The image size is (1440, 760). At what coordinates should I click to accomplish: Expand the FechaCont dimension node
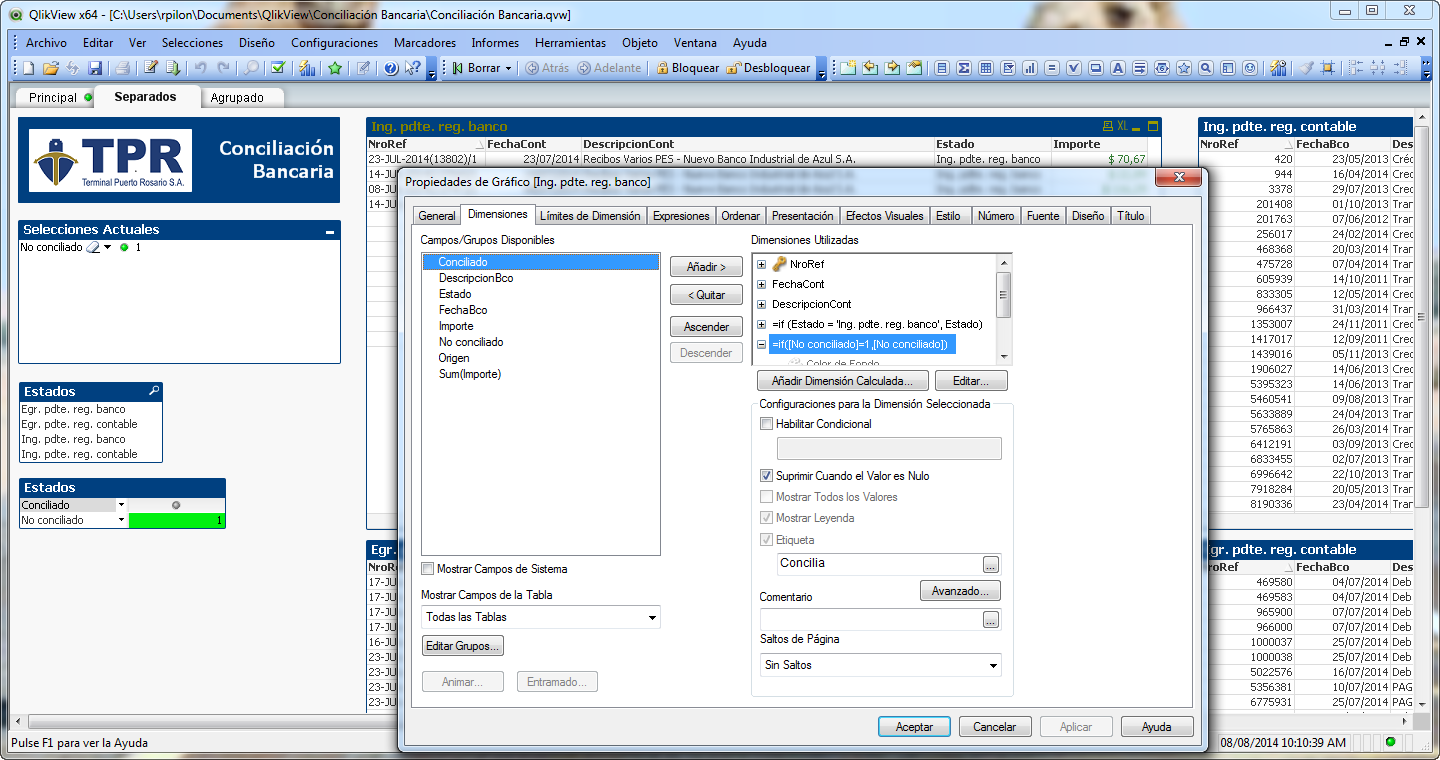pyautogui.click(x=762, y=284)
